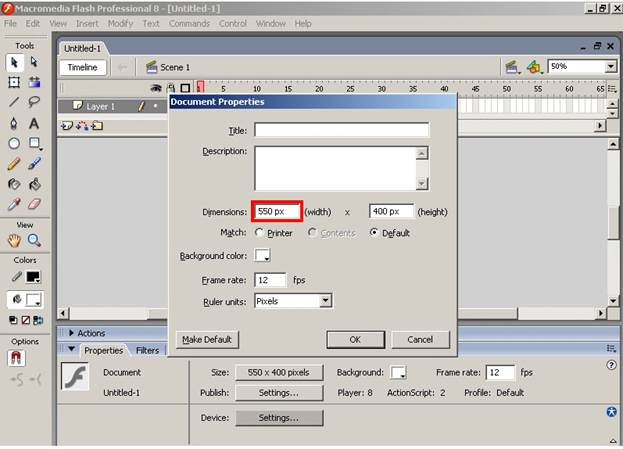Open the Ruler units dropdown

tap(325, 301)
